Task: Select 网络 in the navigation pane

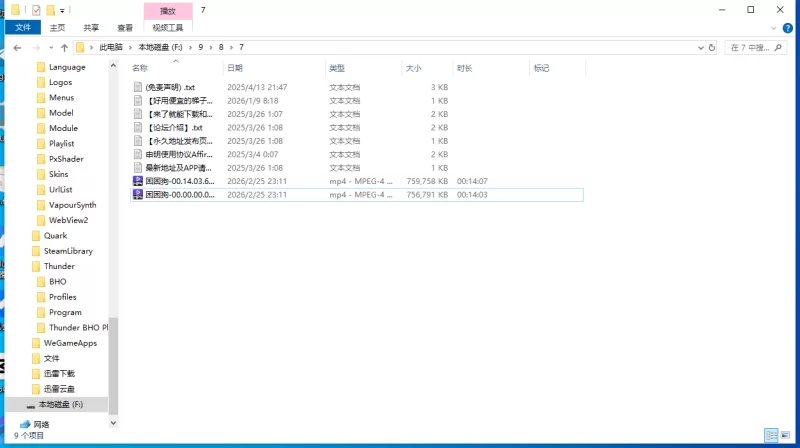Action: [x=41, y=424]
